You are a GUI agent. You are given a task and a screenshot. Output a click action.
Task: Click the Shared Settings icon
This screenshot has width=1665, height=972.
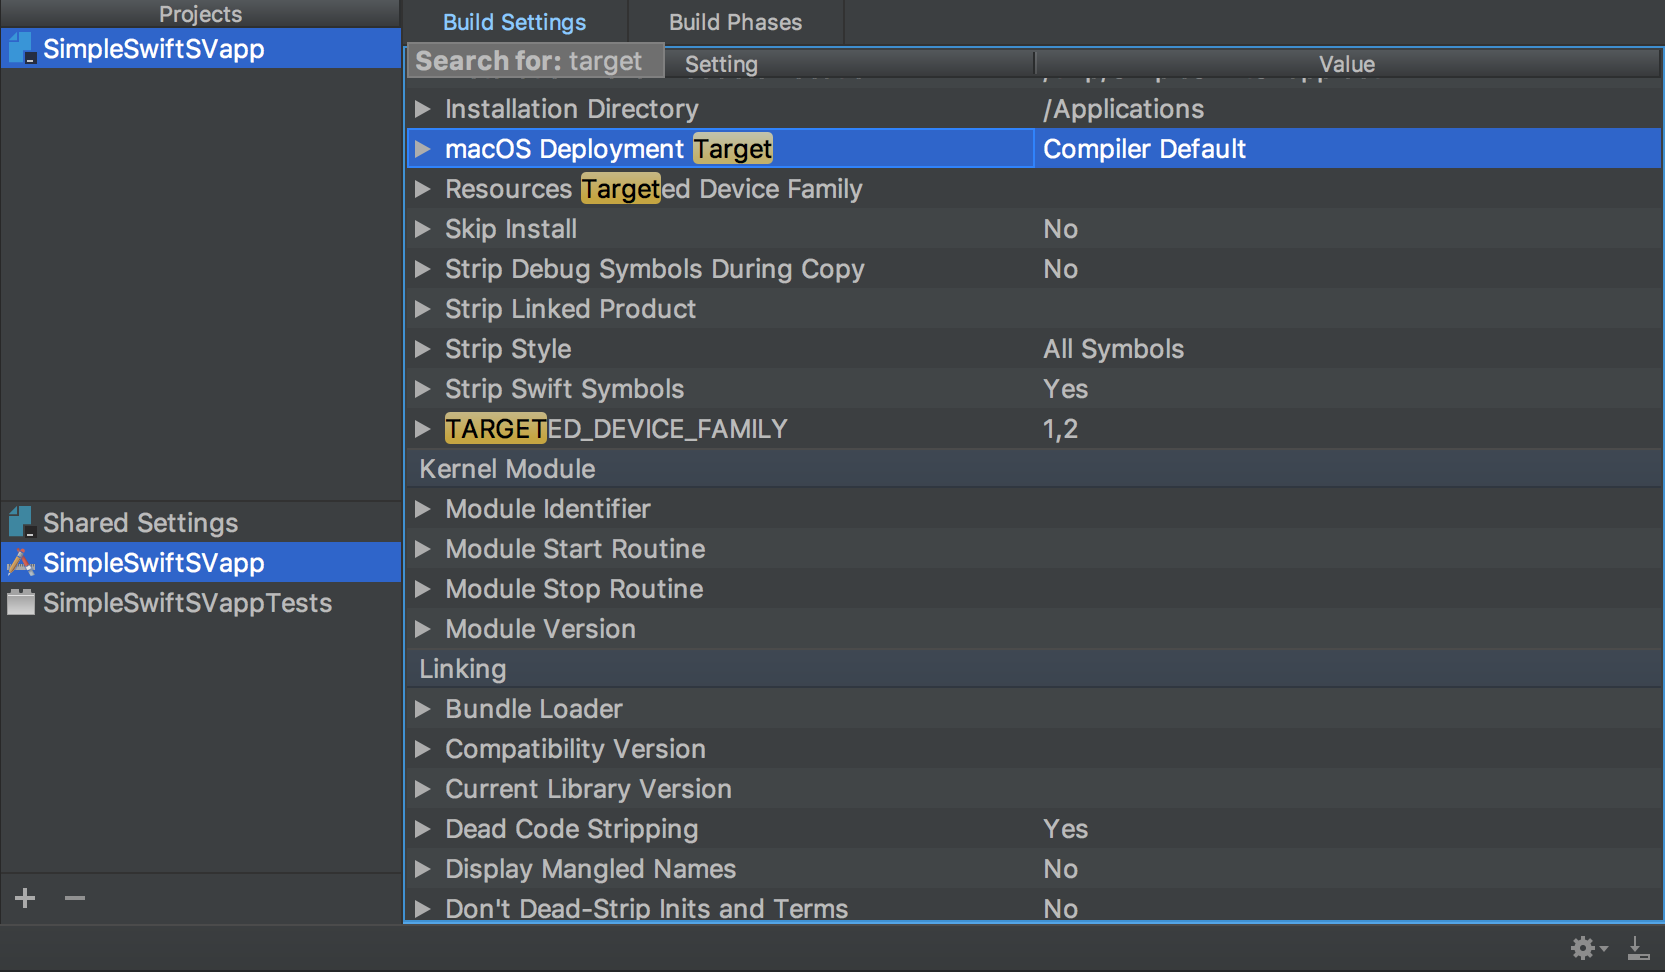21,522
